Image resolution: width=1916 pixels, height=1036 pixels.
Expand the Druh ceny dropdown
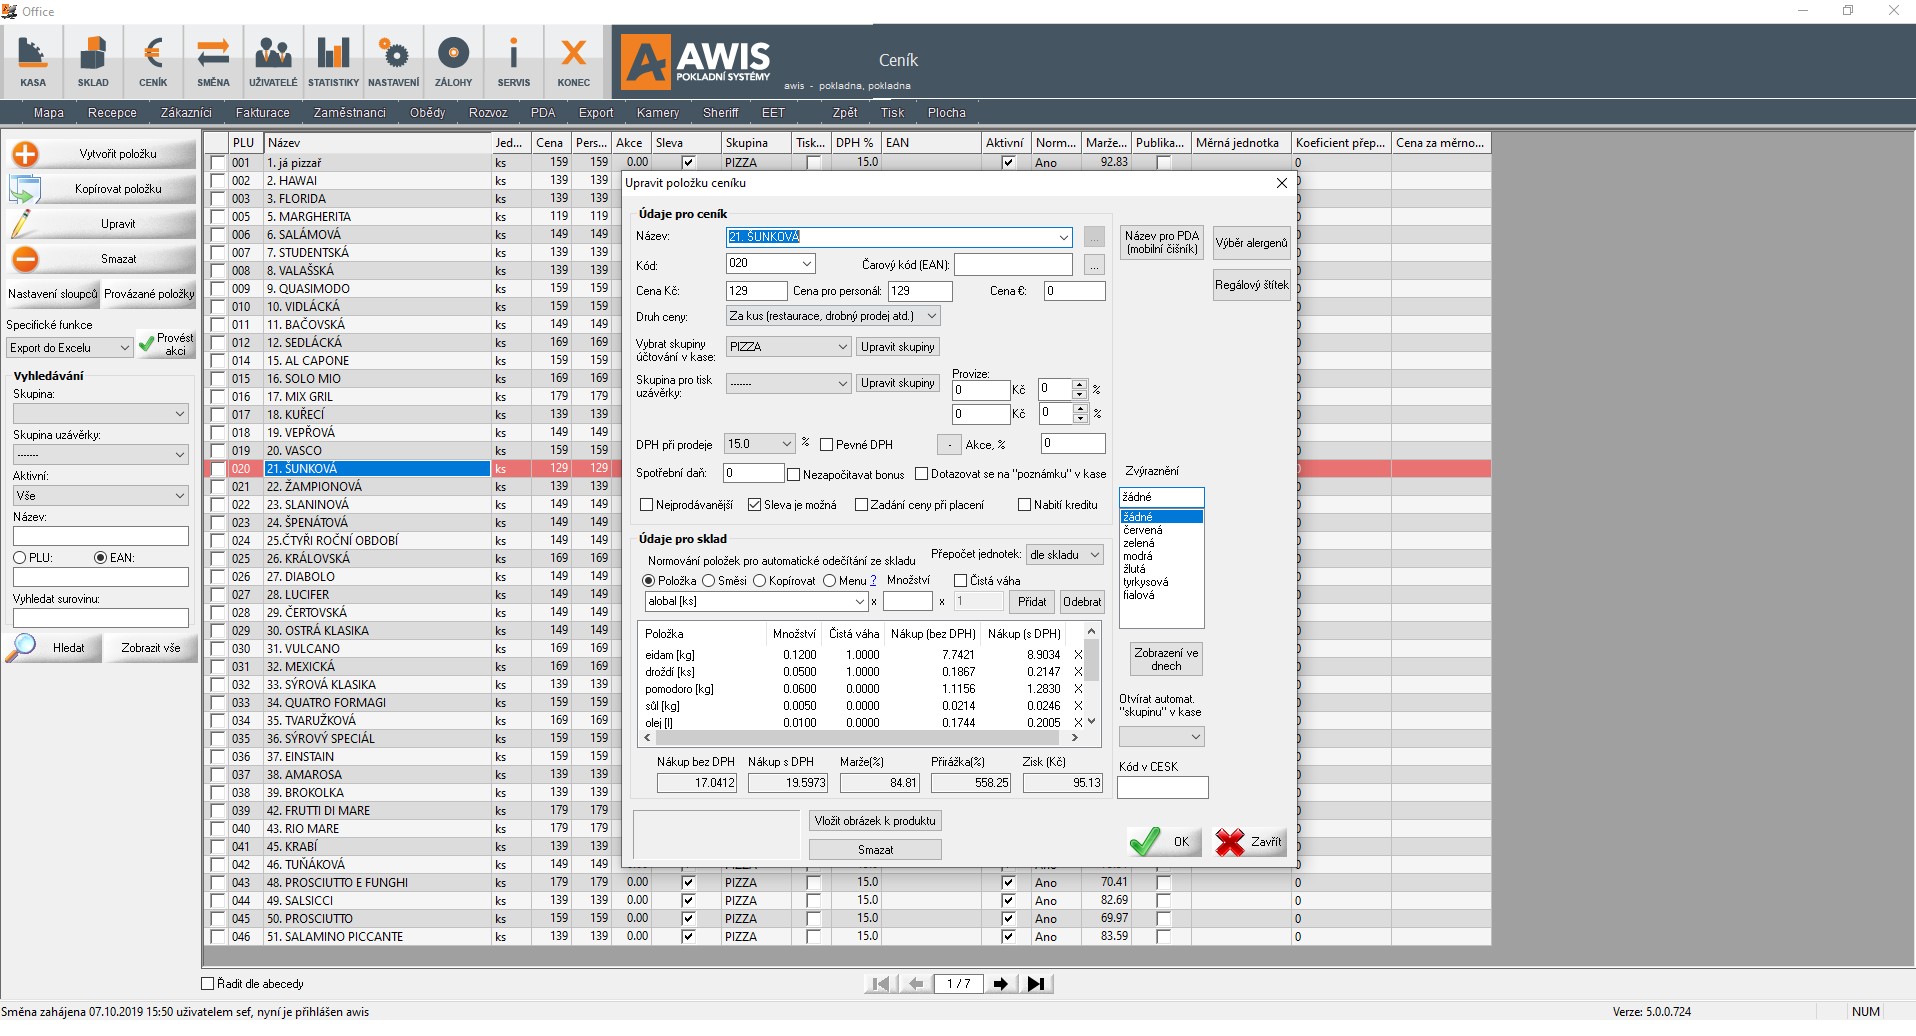pos(931,316)
